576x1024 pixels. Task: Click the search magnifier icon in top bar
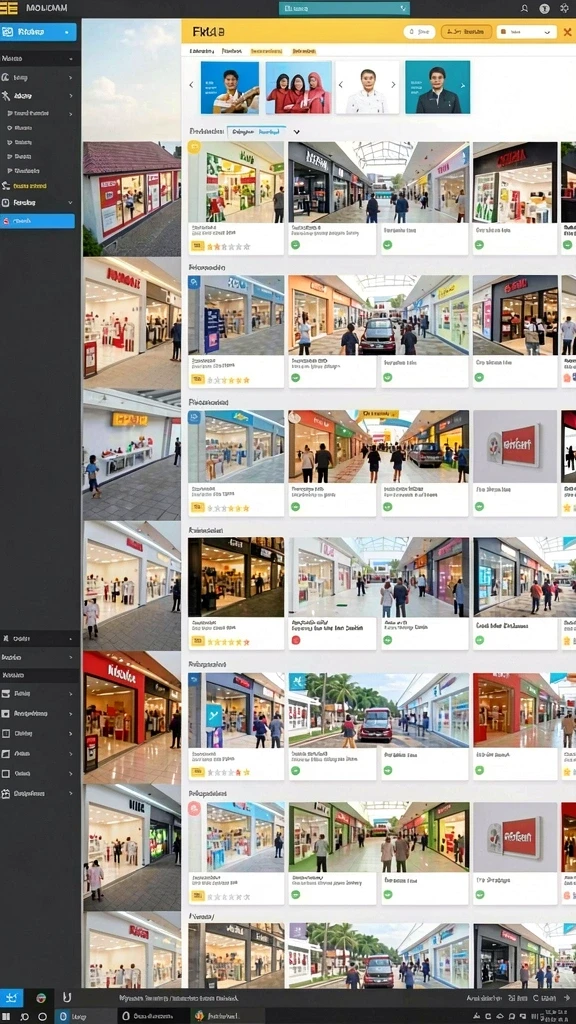point(524,8)
